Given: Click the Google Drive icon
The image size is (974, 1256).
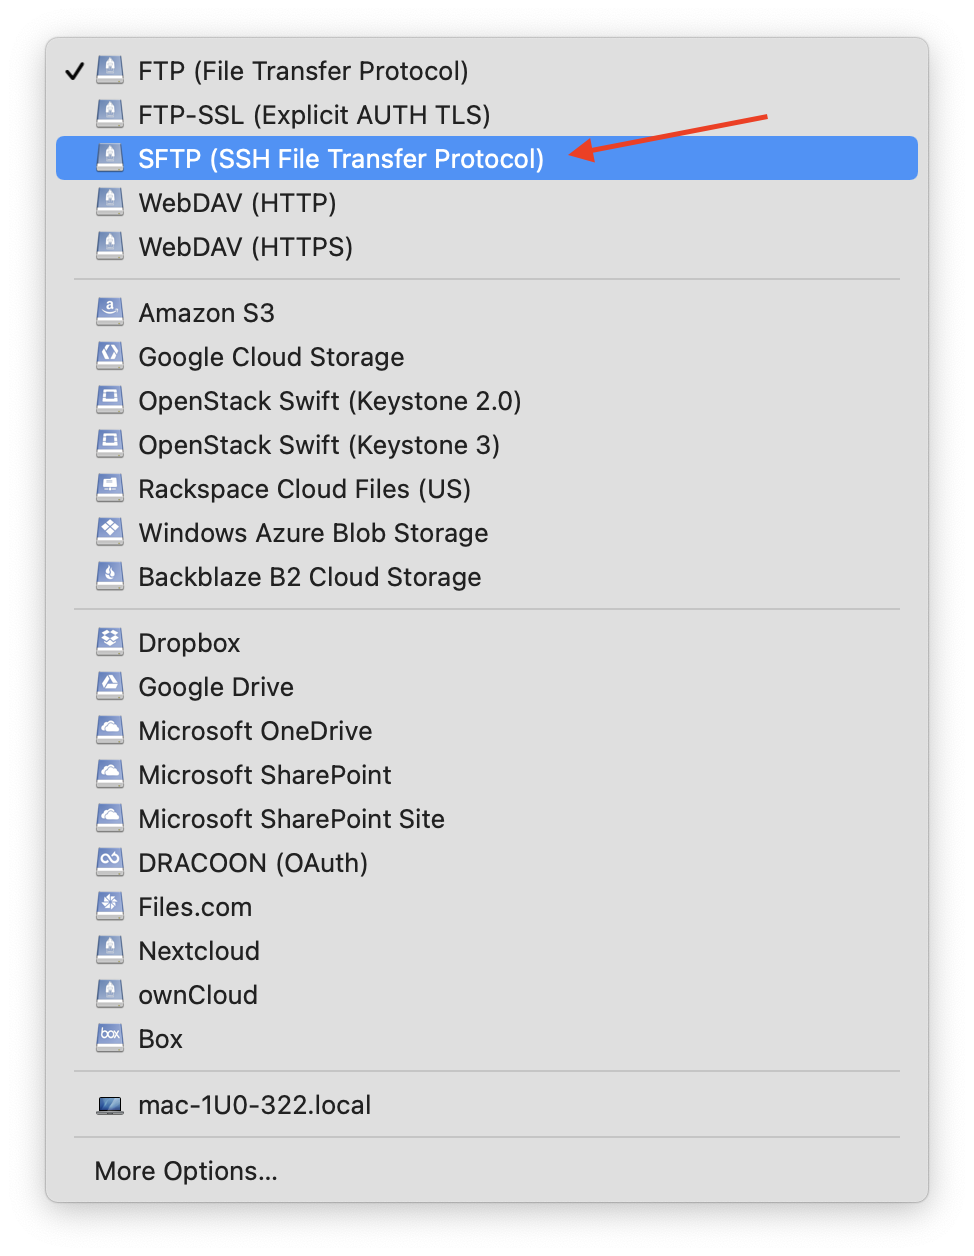Looking at the screenshot, I should (x=110, y=686).
